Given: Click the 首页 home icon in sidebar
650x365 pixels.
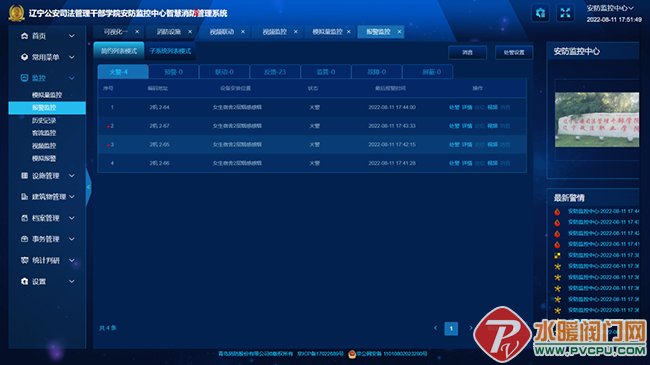Looking at the screenshot, I should pyautogui.click(x=24, y=36).
